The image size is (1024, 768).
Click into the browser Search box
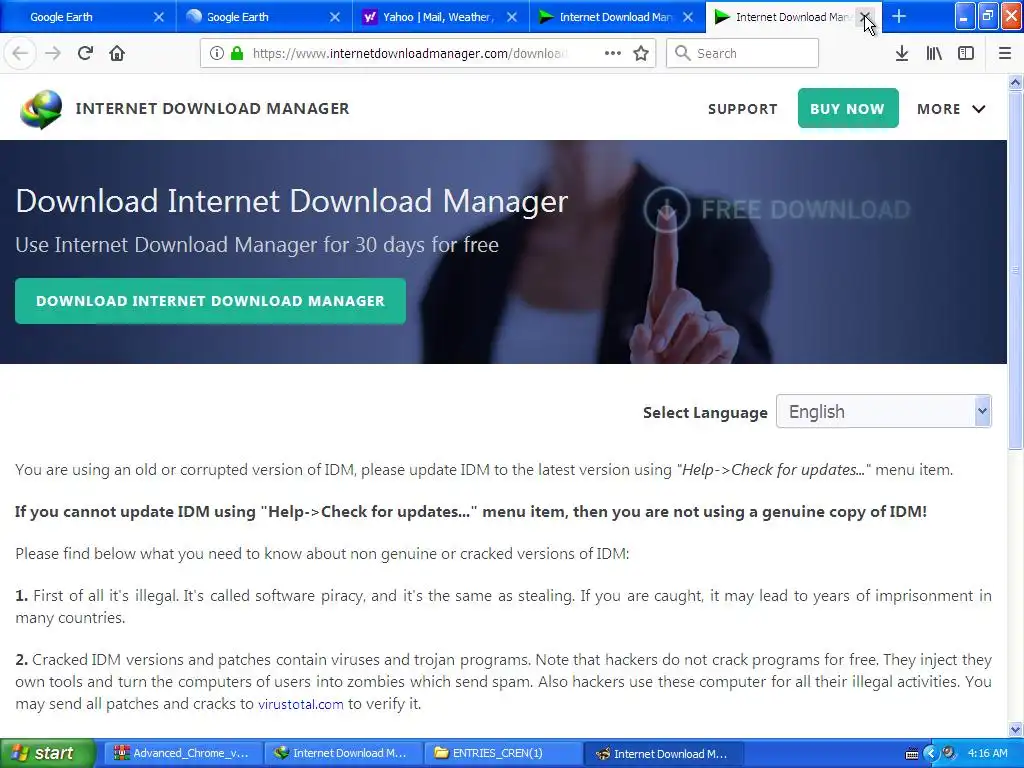[743, 53]
